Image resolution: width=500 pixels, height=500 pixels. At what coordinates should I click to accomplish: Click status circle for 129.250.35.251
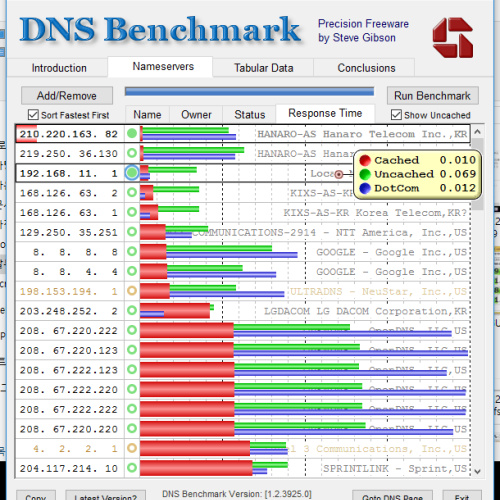(x=132, y=232)
